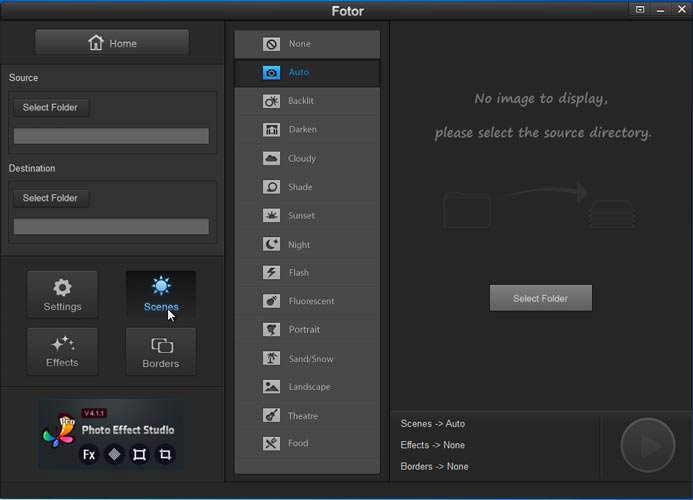The width and height of the screenshot is (693, 500).
Task: Select the Backlit scene icon
Action: 271,101
